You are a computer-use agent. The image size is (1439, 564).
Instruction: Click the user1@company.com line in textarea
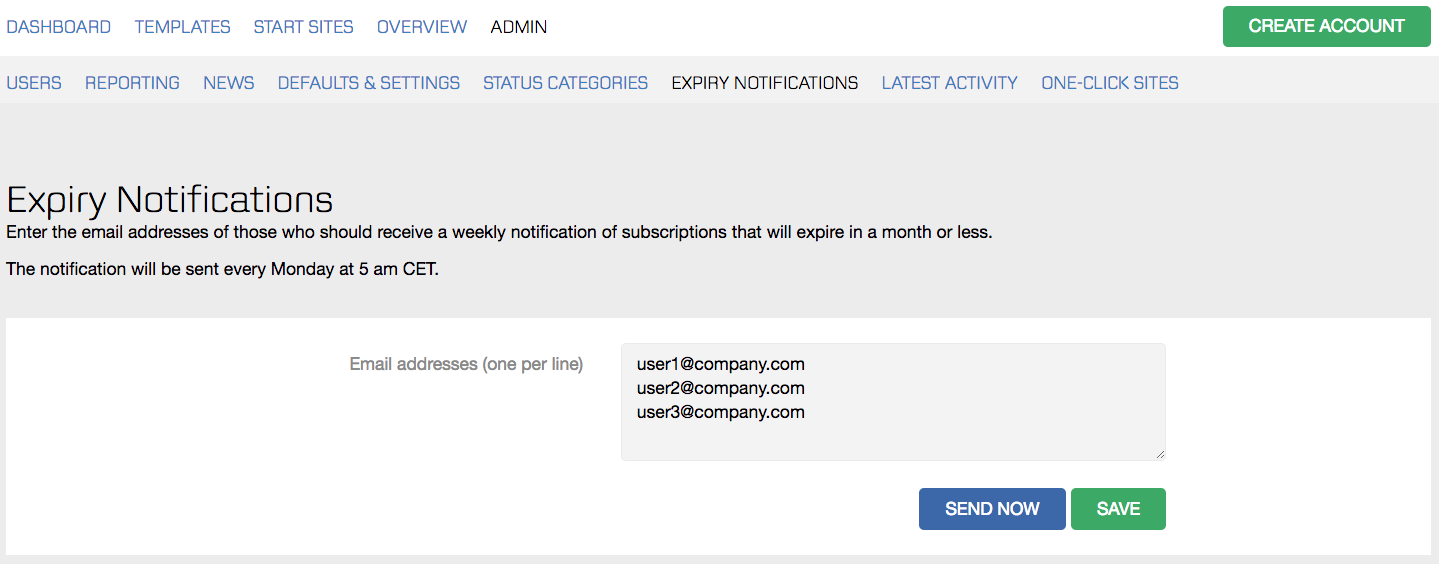720,364
